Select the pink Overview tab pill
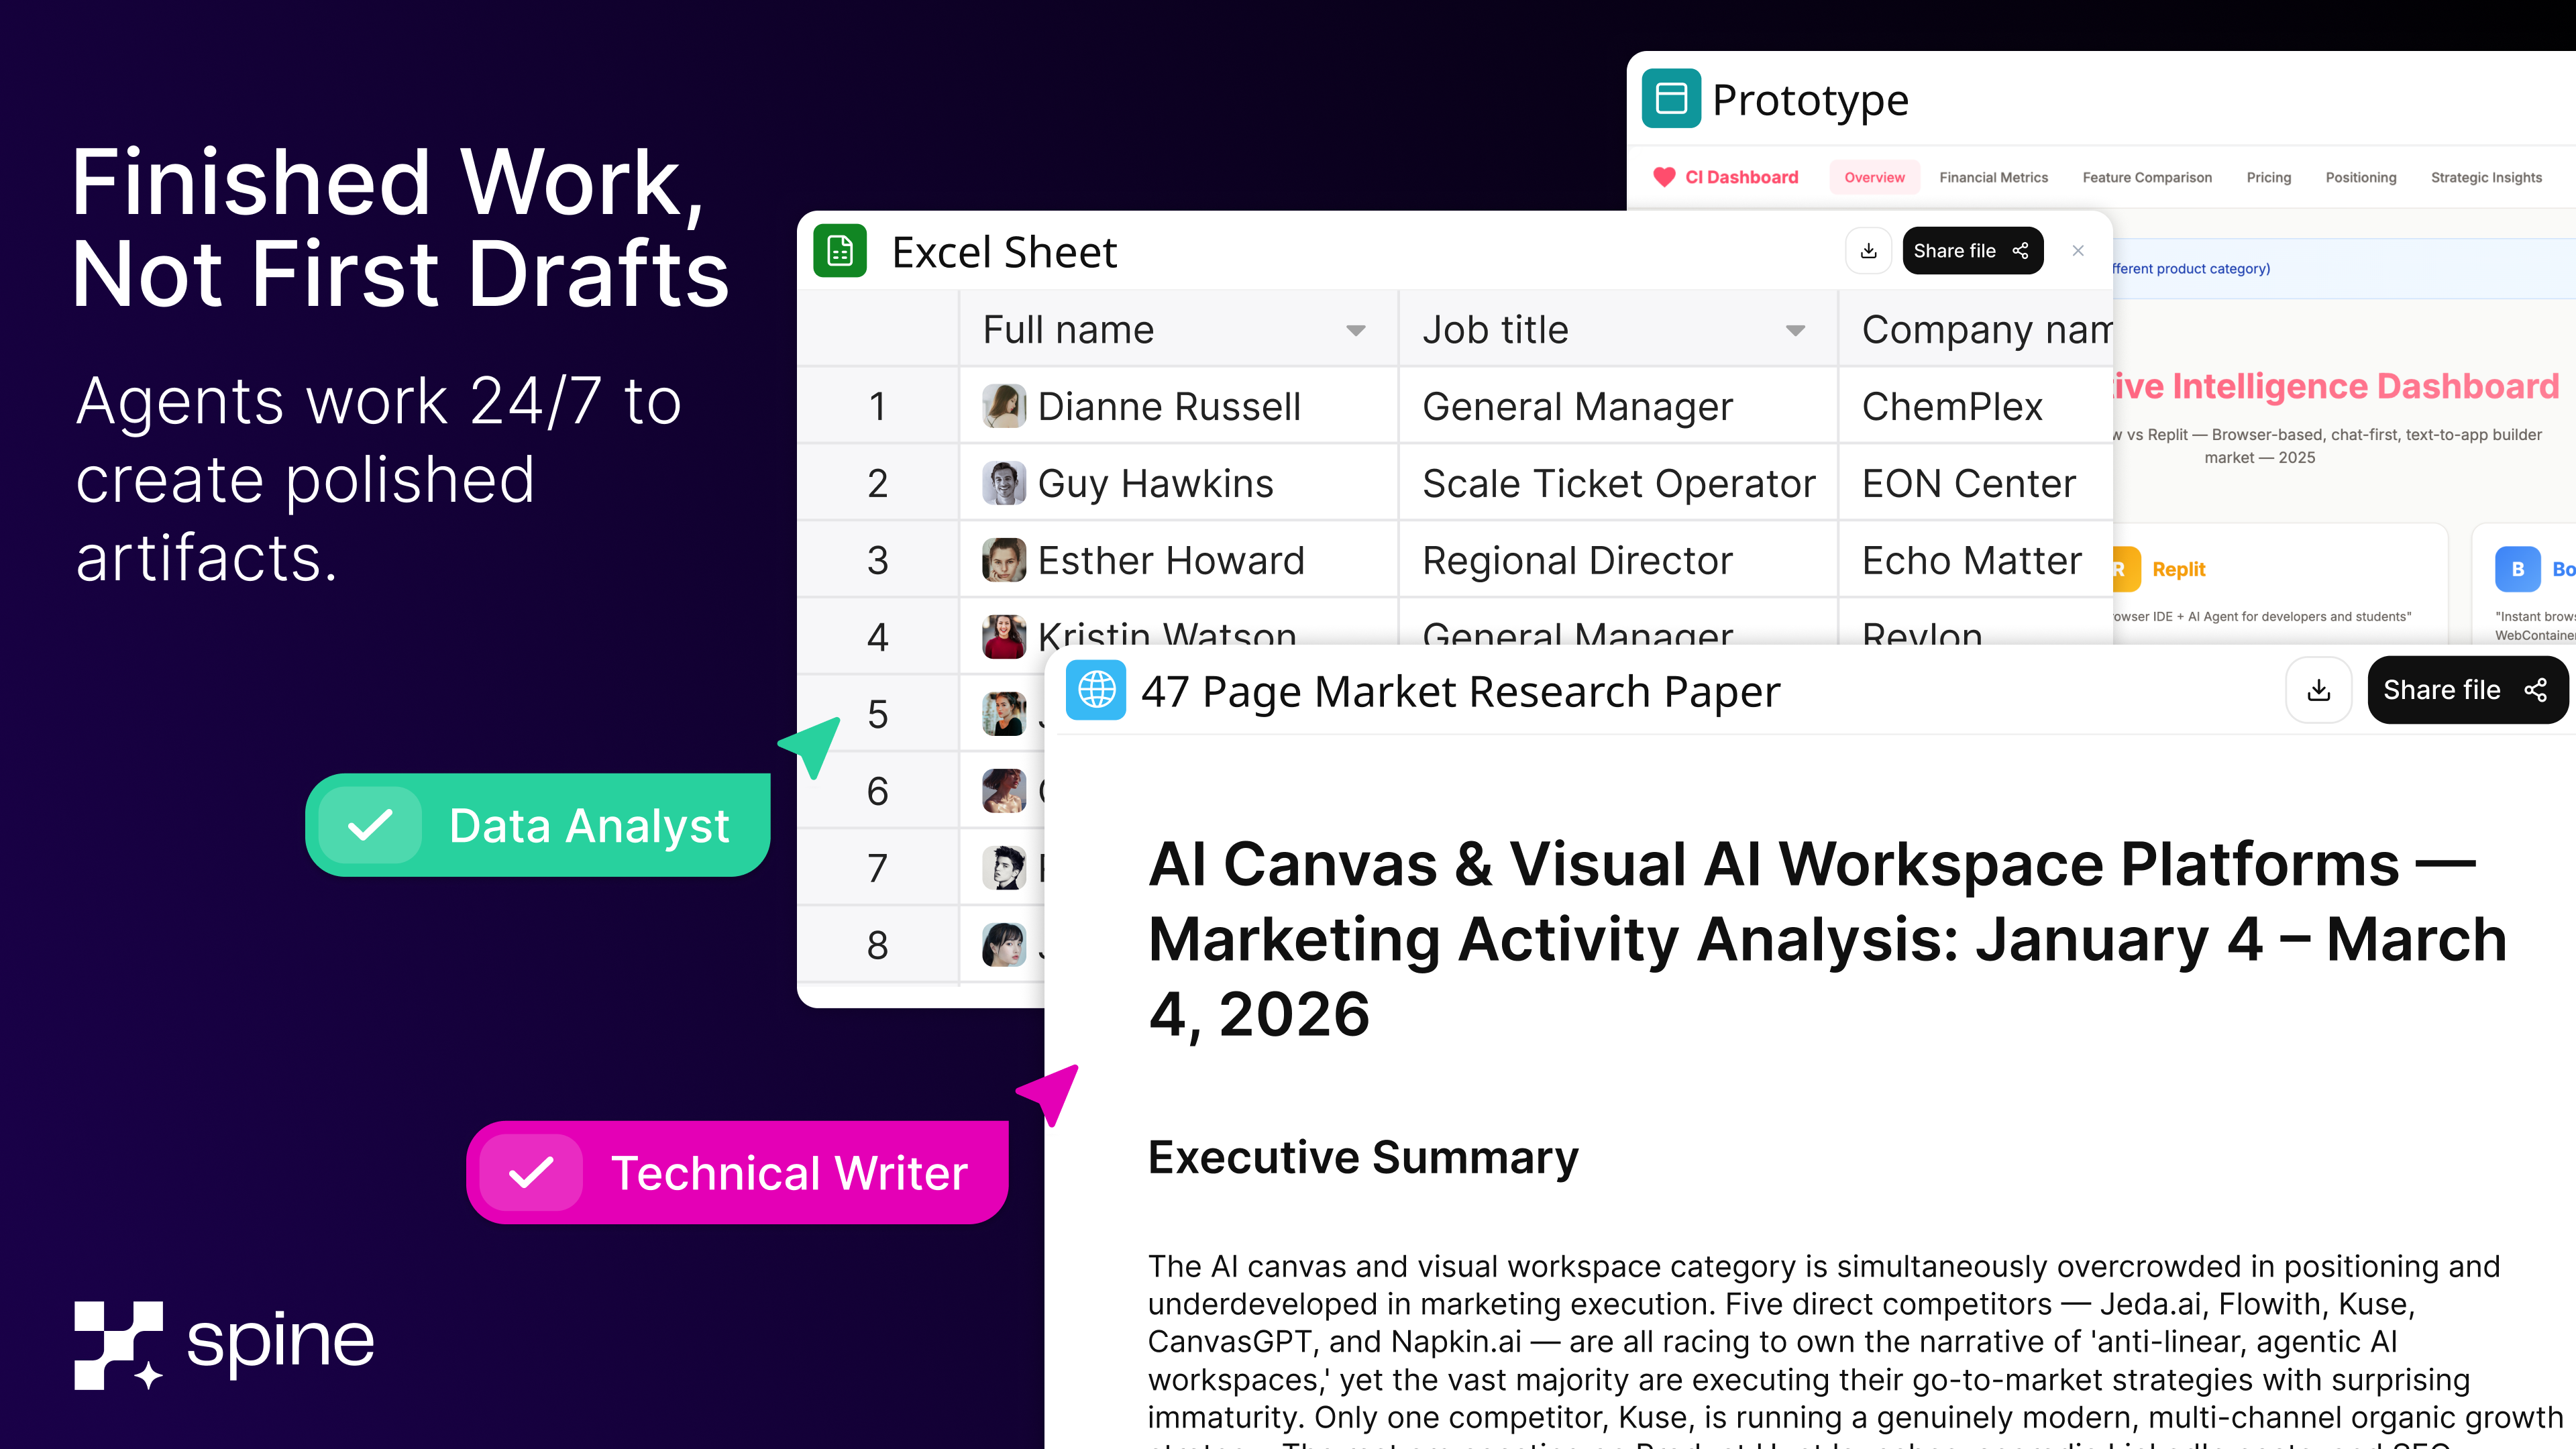The image size is (2576, 1449). point(1874,177)
